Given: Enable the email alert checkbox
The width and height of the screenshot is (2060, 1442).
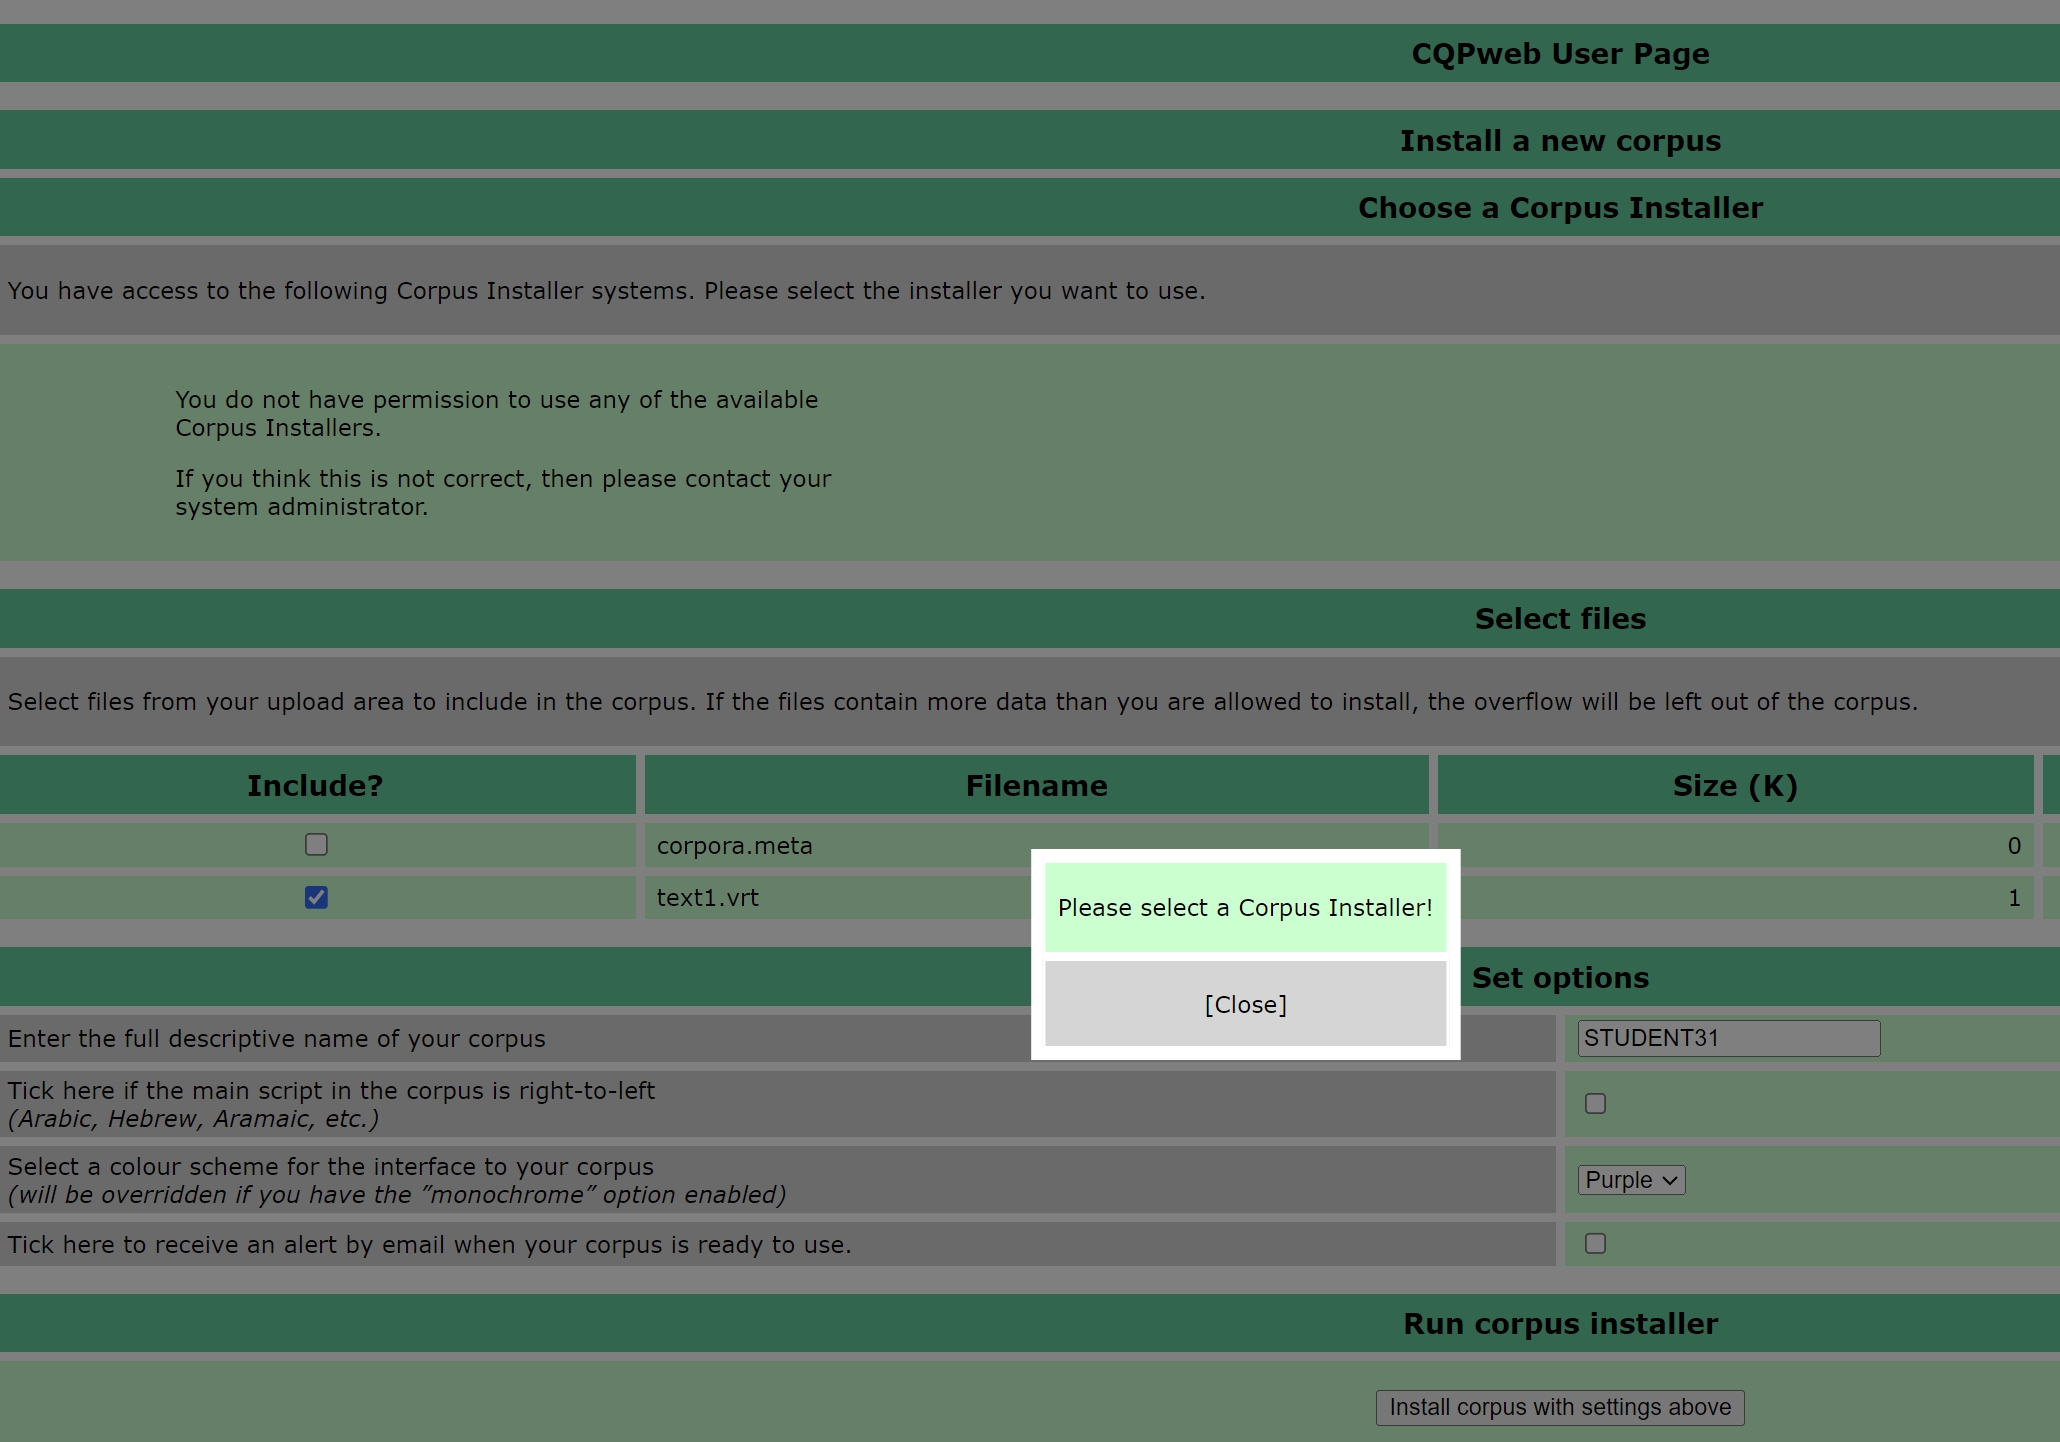Looking at the screenshot, I should tap(1595, 1243).
